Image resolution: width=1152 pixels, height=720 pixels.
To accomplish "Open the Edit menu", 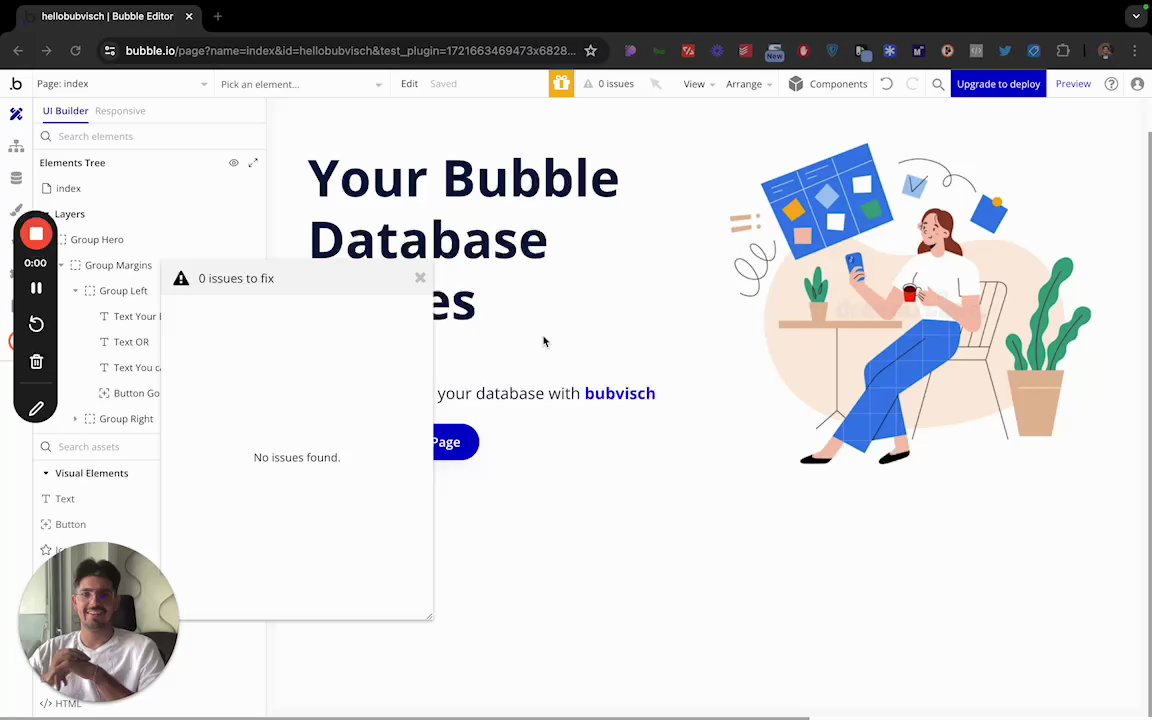I will click(409, 84).
